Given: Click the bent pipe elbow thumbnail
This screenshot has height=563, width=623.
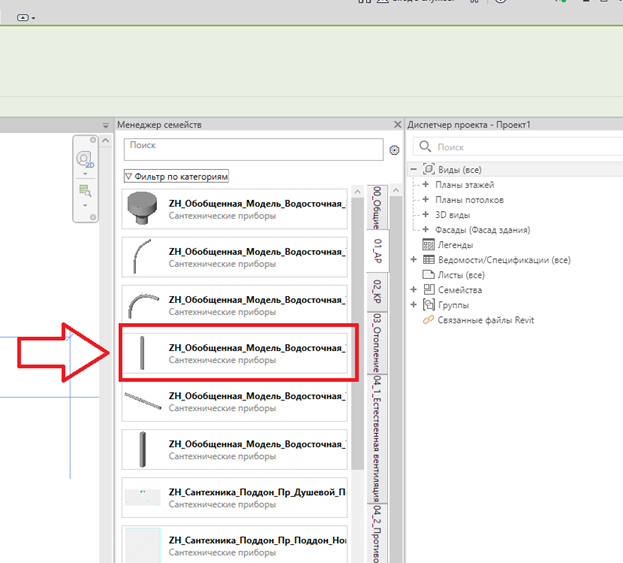Looking at the screenshot, I should click(142, 256).
